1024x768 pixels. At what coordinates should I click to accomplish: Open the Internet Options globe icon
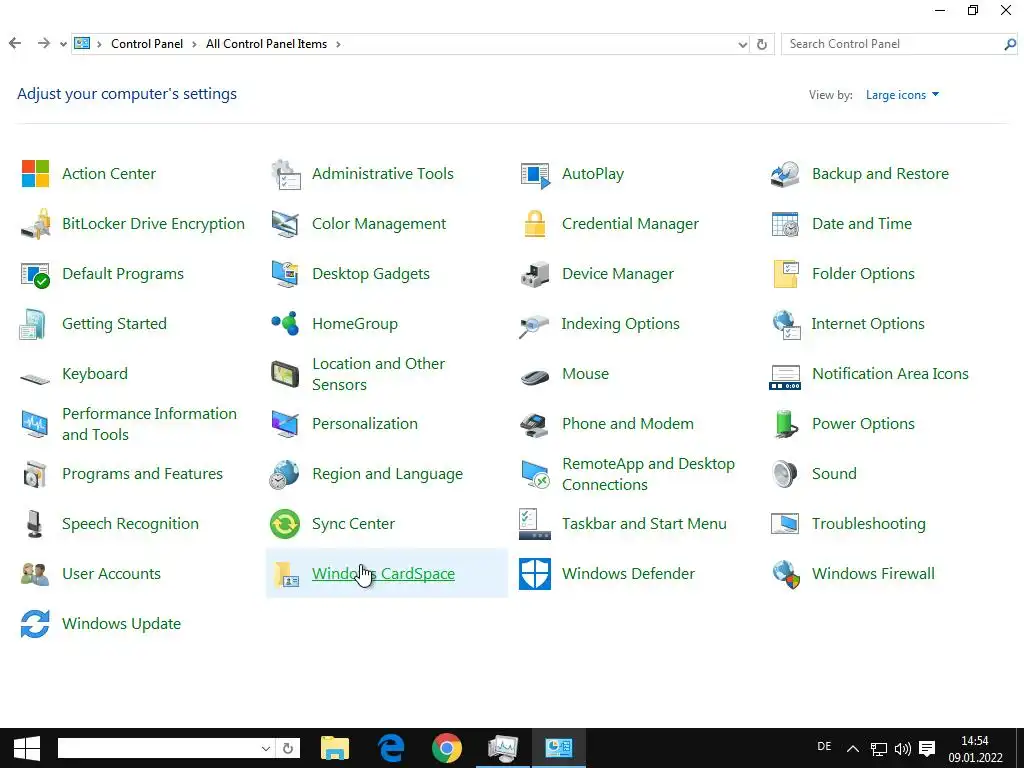786,325
